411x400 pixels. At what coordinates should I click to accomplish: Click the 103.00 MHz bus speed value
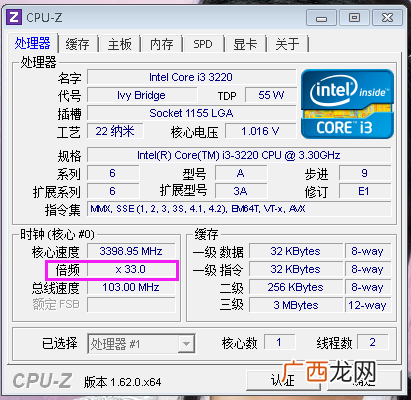[x=131, y=287]
